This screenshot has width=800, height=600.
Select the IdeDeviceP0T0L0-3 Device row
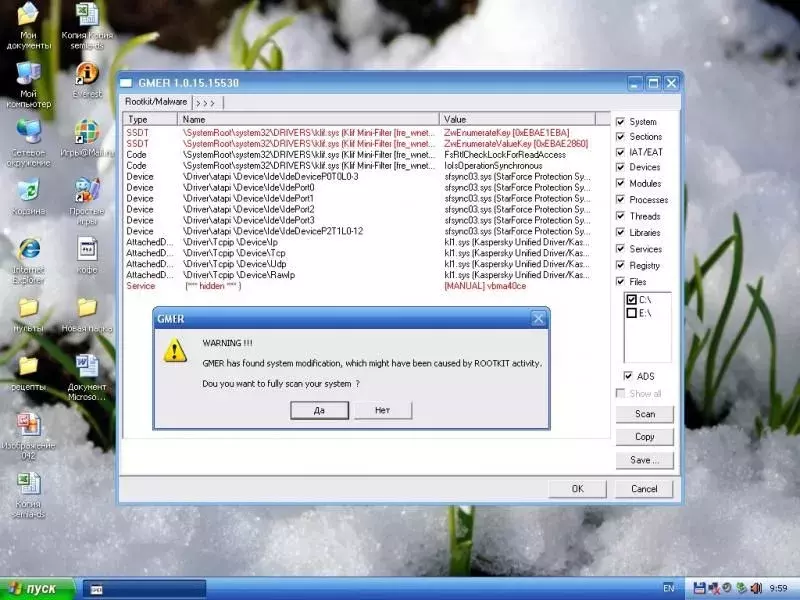[358, 177]
